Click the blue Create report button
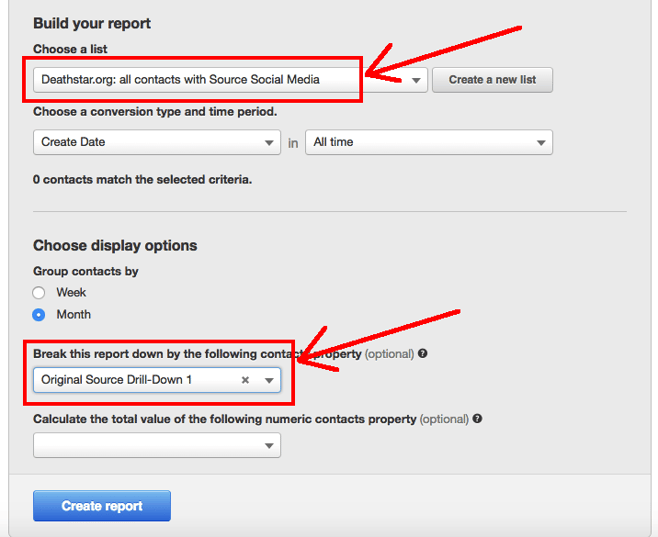658x537 pixels. coord(102,506)
